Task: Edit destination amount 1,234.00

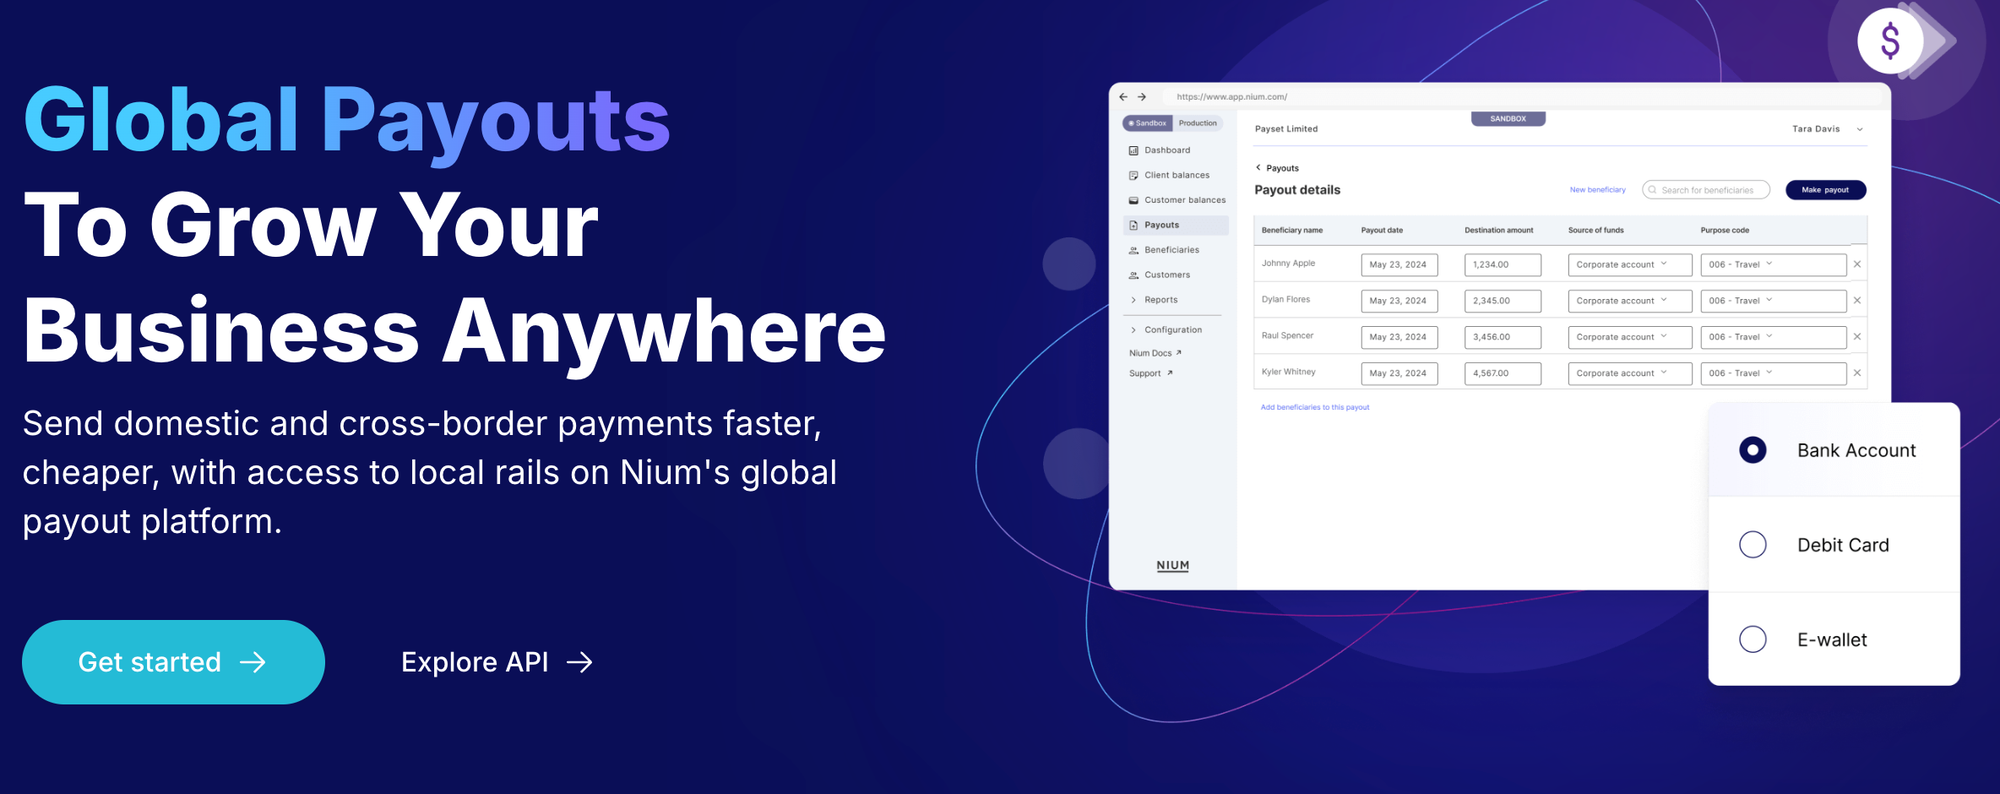Action: tap(1503, 265)
